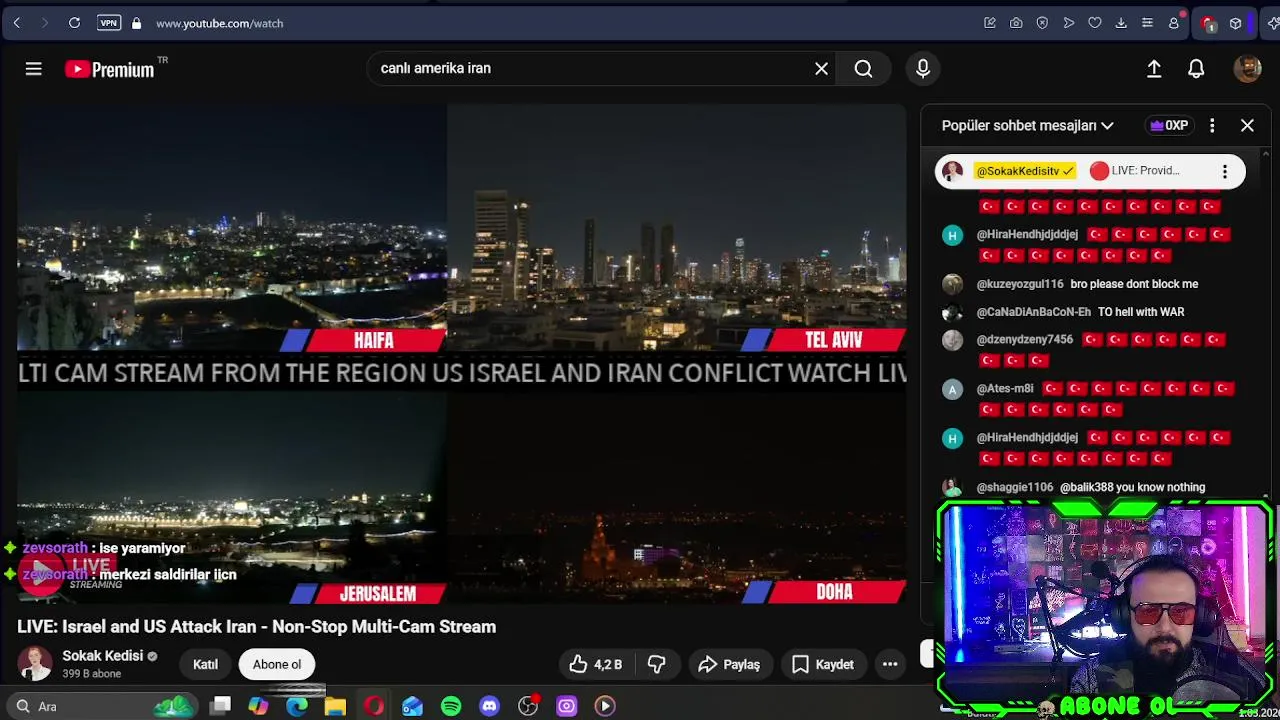The height and width of the screenshot is (720, 1280).
Task: Click Abone ol subscribe button
Action: pyautogui.click(x=277, y=664)
